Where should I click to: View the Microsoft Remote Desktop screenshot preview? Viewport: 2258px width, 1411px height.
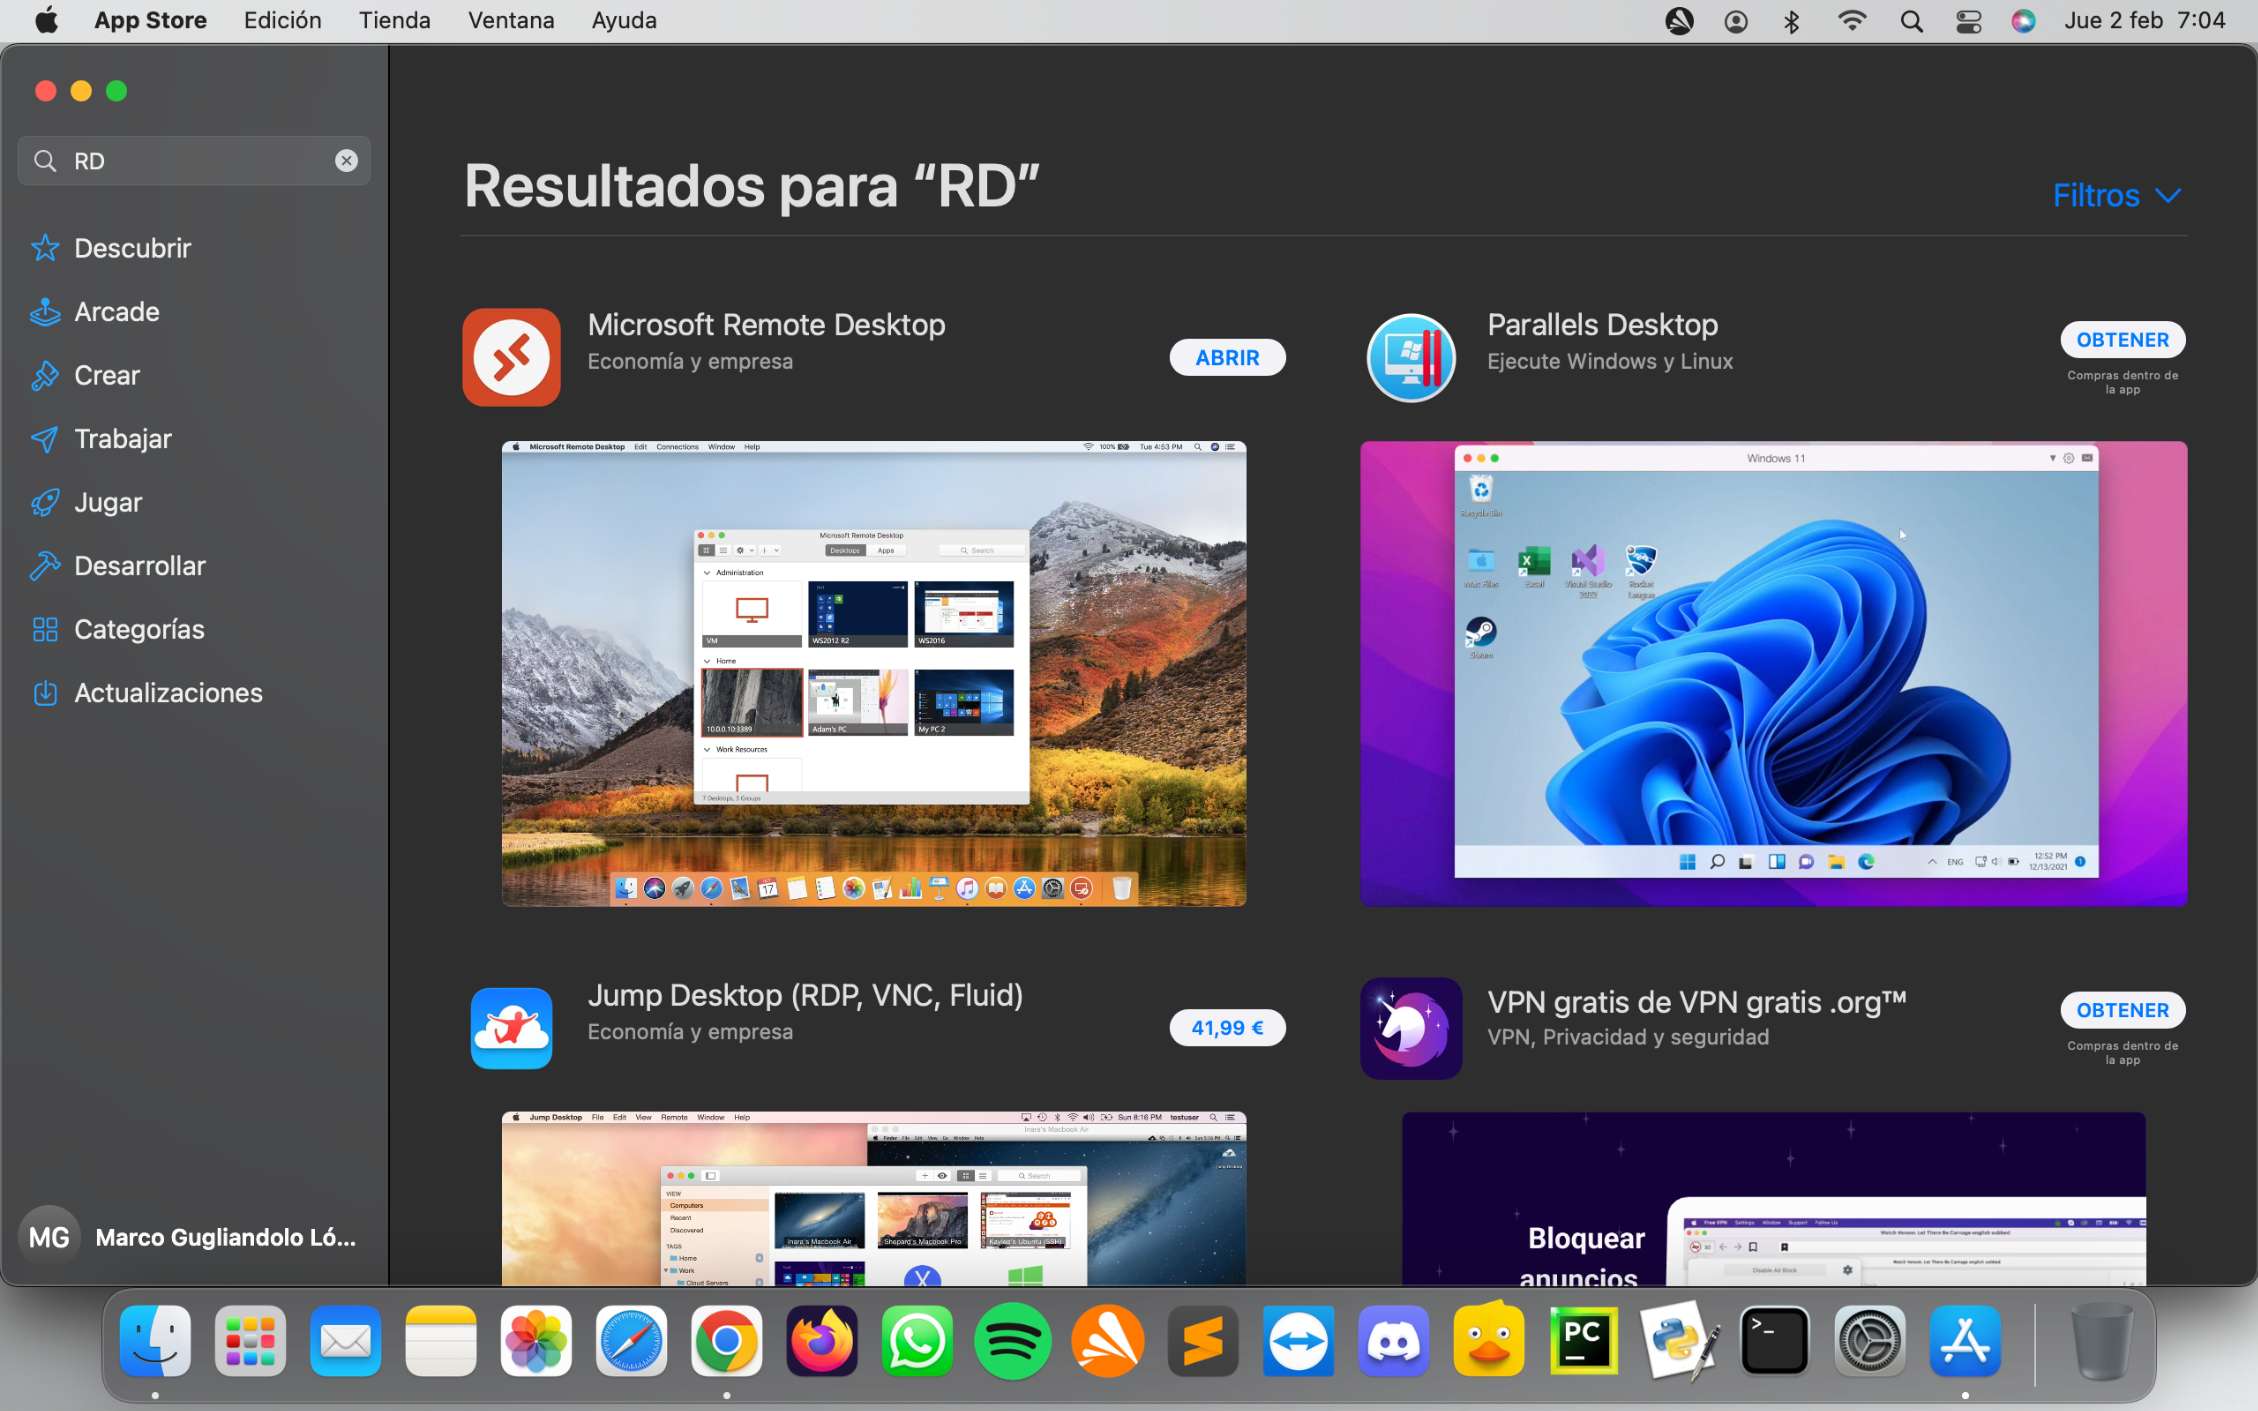click(874, 673)
